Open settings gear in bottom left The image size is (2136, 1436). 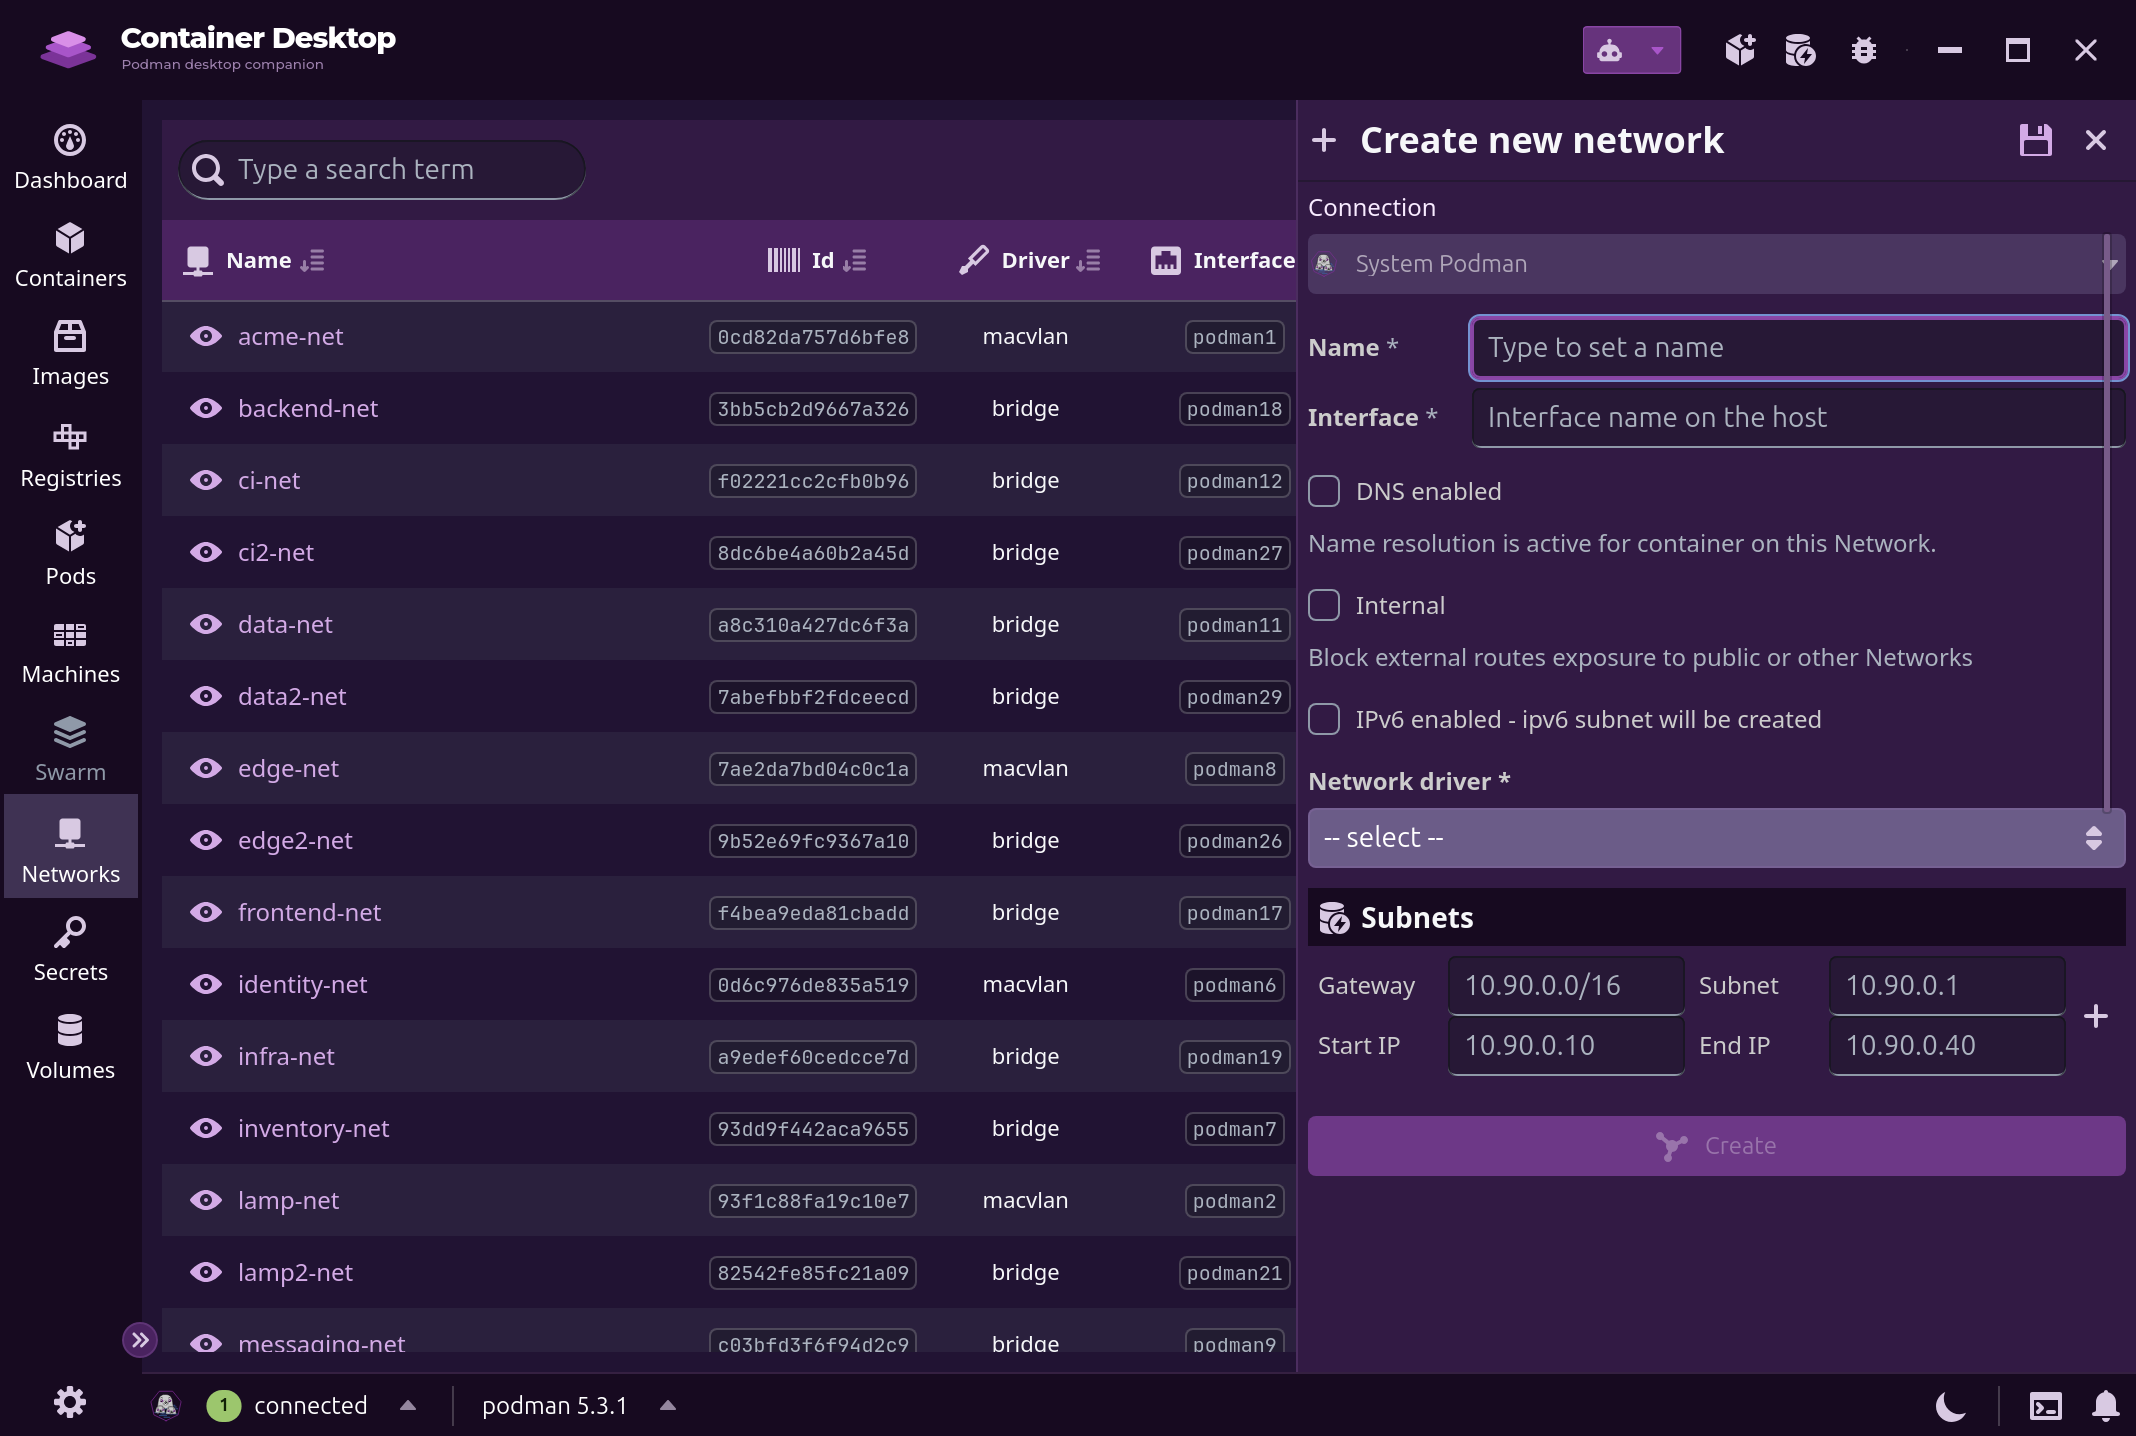coord(70,1402)
